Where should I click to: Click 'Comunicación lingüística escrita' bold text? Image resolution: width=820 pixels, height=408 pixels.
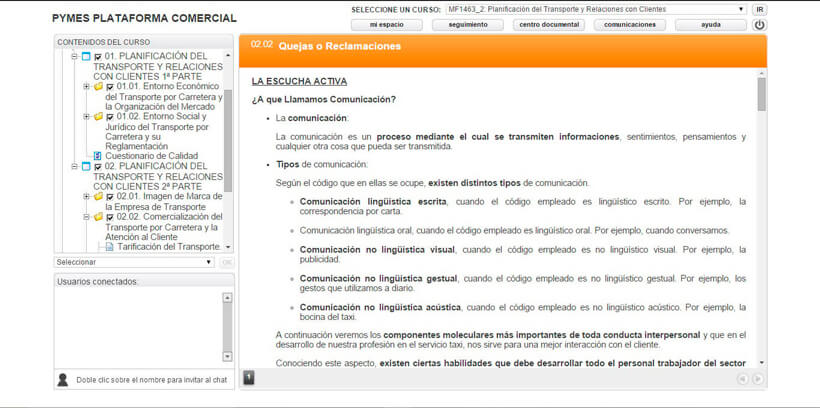pyautogui.click(x=373, y=201)
